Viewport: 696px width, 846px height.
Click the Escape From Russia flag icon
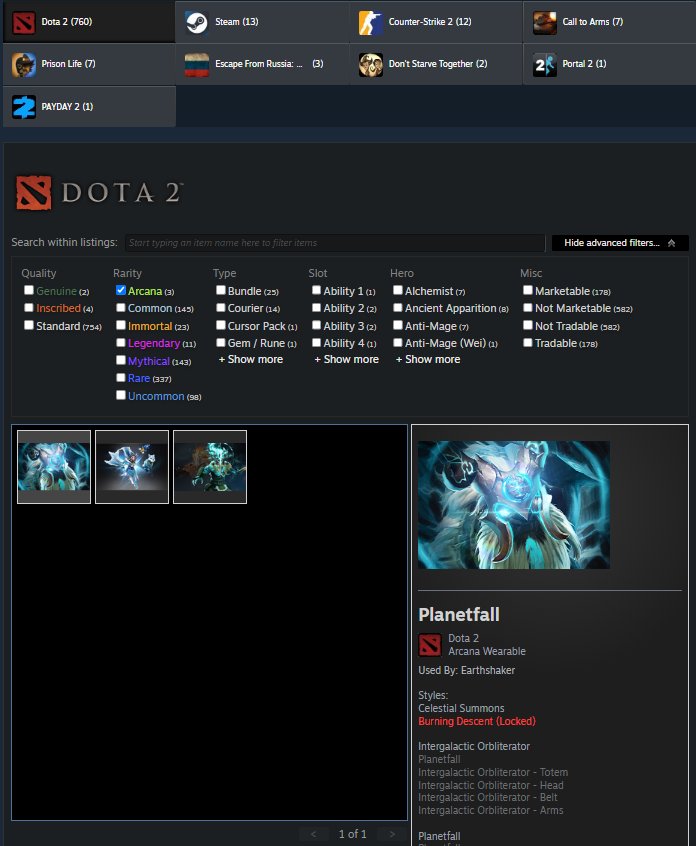[x=197, y=64]
